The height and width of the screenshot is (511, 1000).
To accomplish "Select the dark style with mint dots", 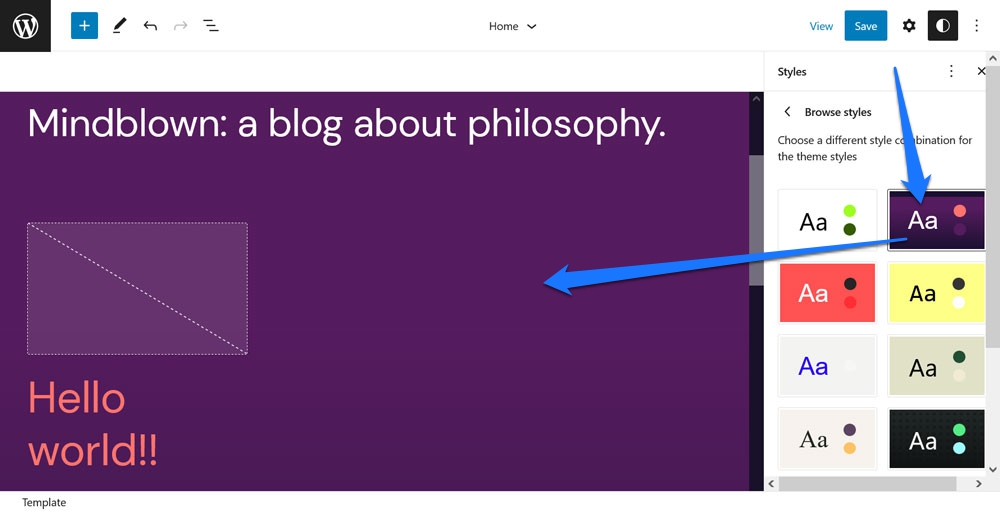I will (x=936, y=439).
